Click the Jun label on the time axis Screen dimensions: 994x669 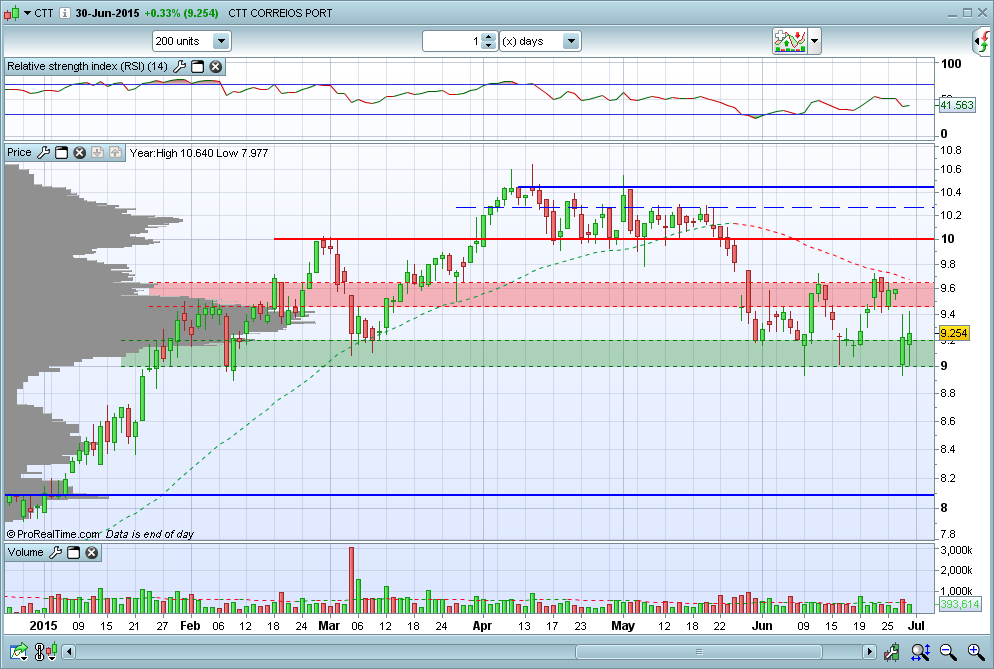[762, 626]
